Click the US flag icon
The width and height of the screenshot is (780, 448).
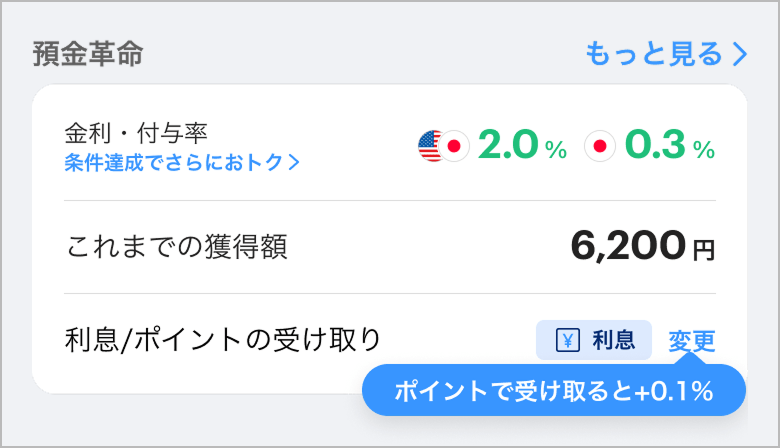(429, 146)
